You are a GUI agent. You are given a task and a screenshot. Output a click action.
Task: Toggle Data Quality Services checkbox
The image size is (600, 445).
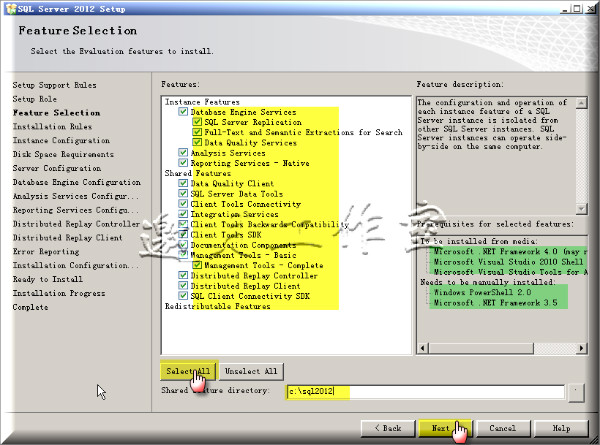pos(197,142)
